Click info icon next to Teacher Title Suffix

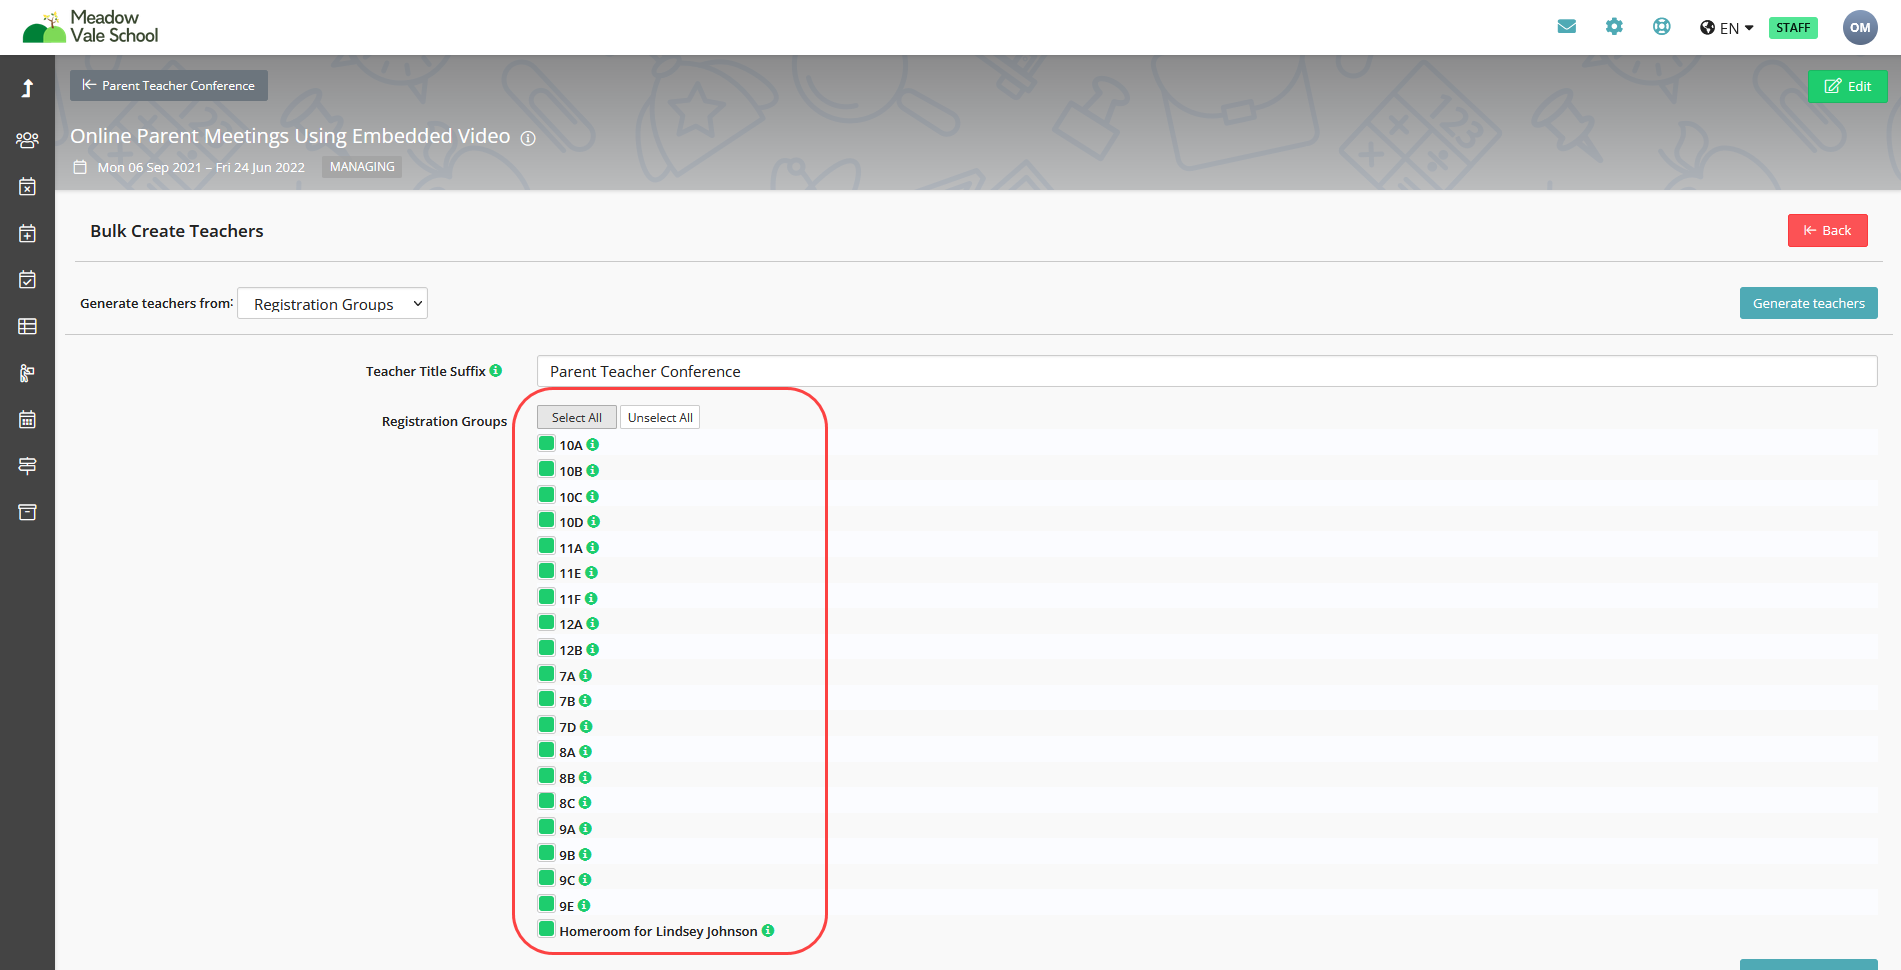click(x=496, y=371)
